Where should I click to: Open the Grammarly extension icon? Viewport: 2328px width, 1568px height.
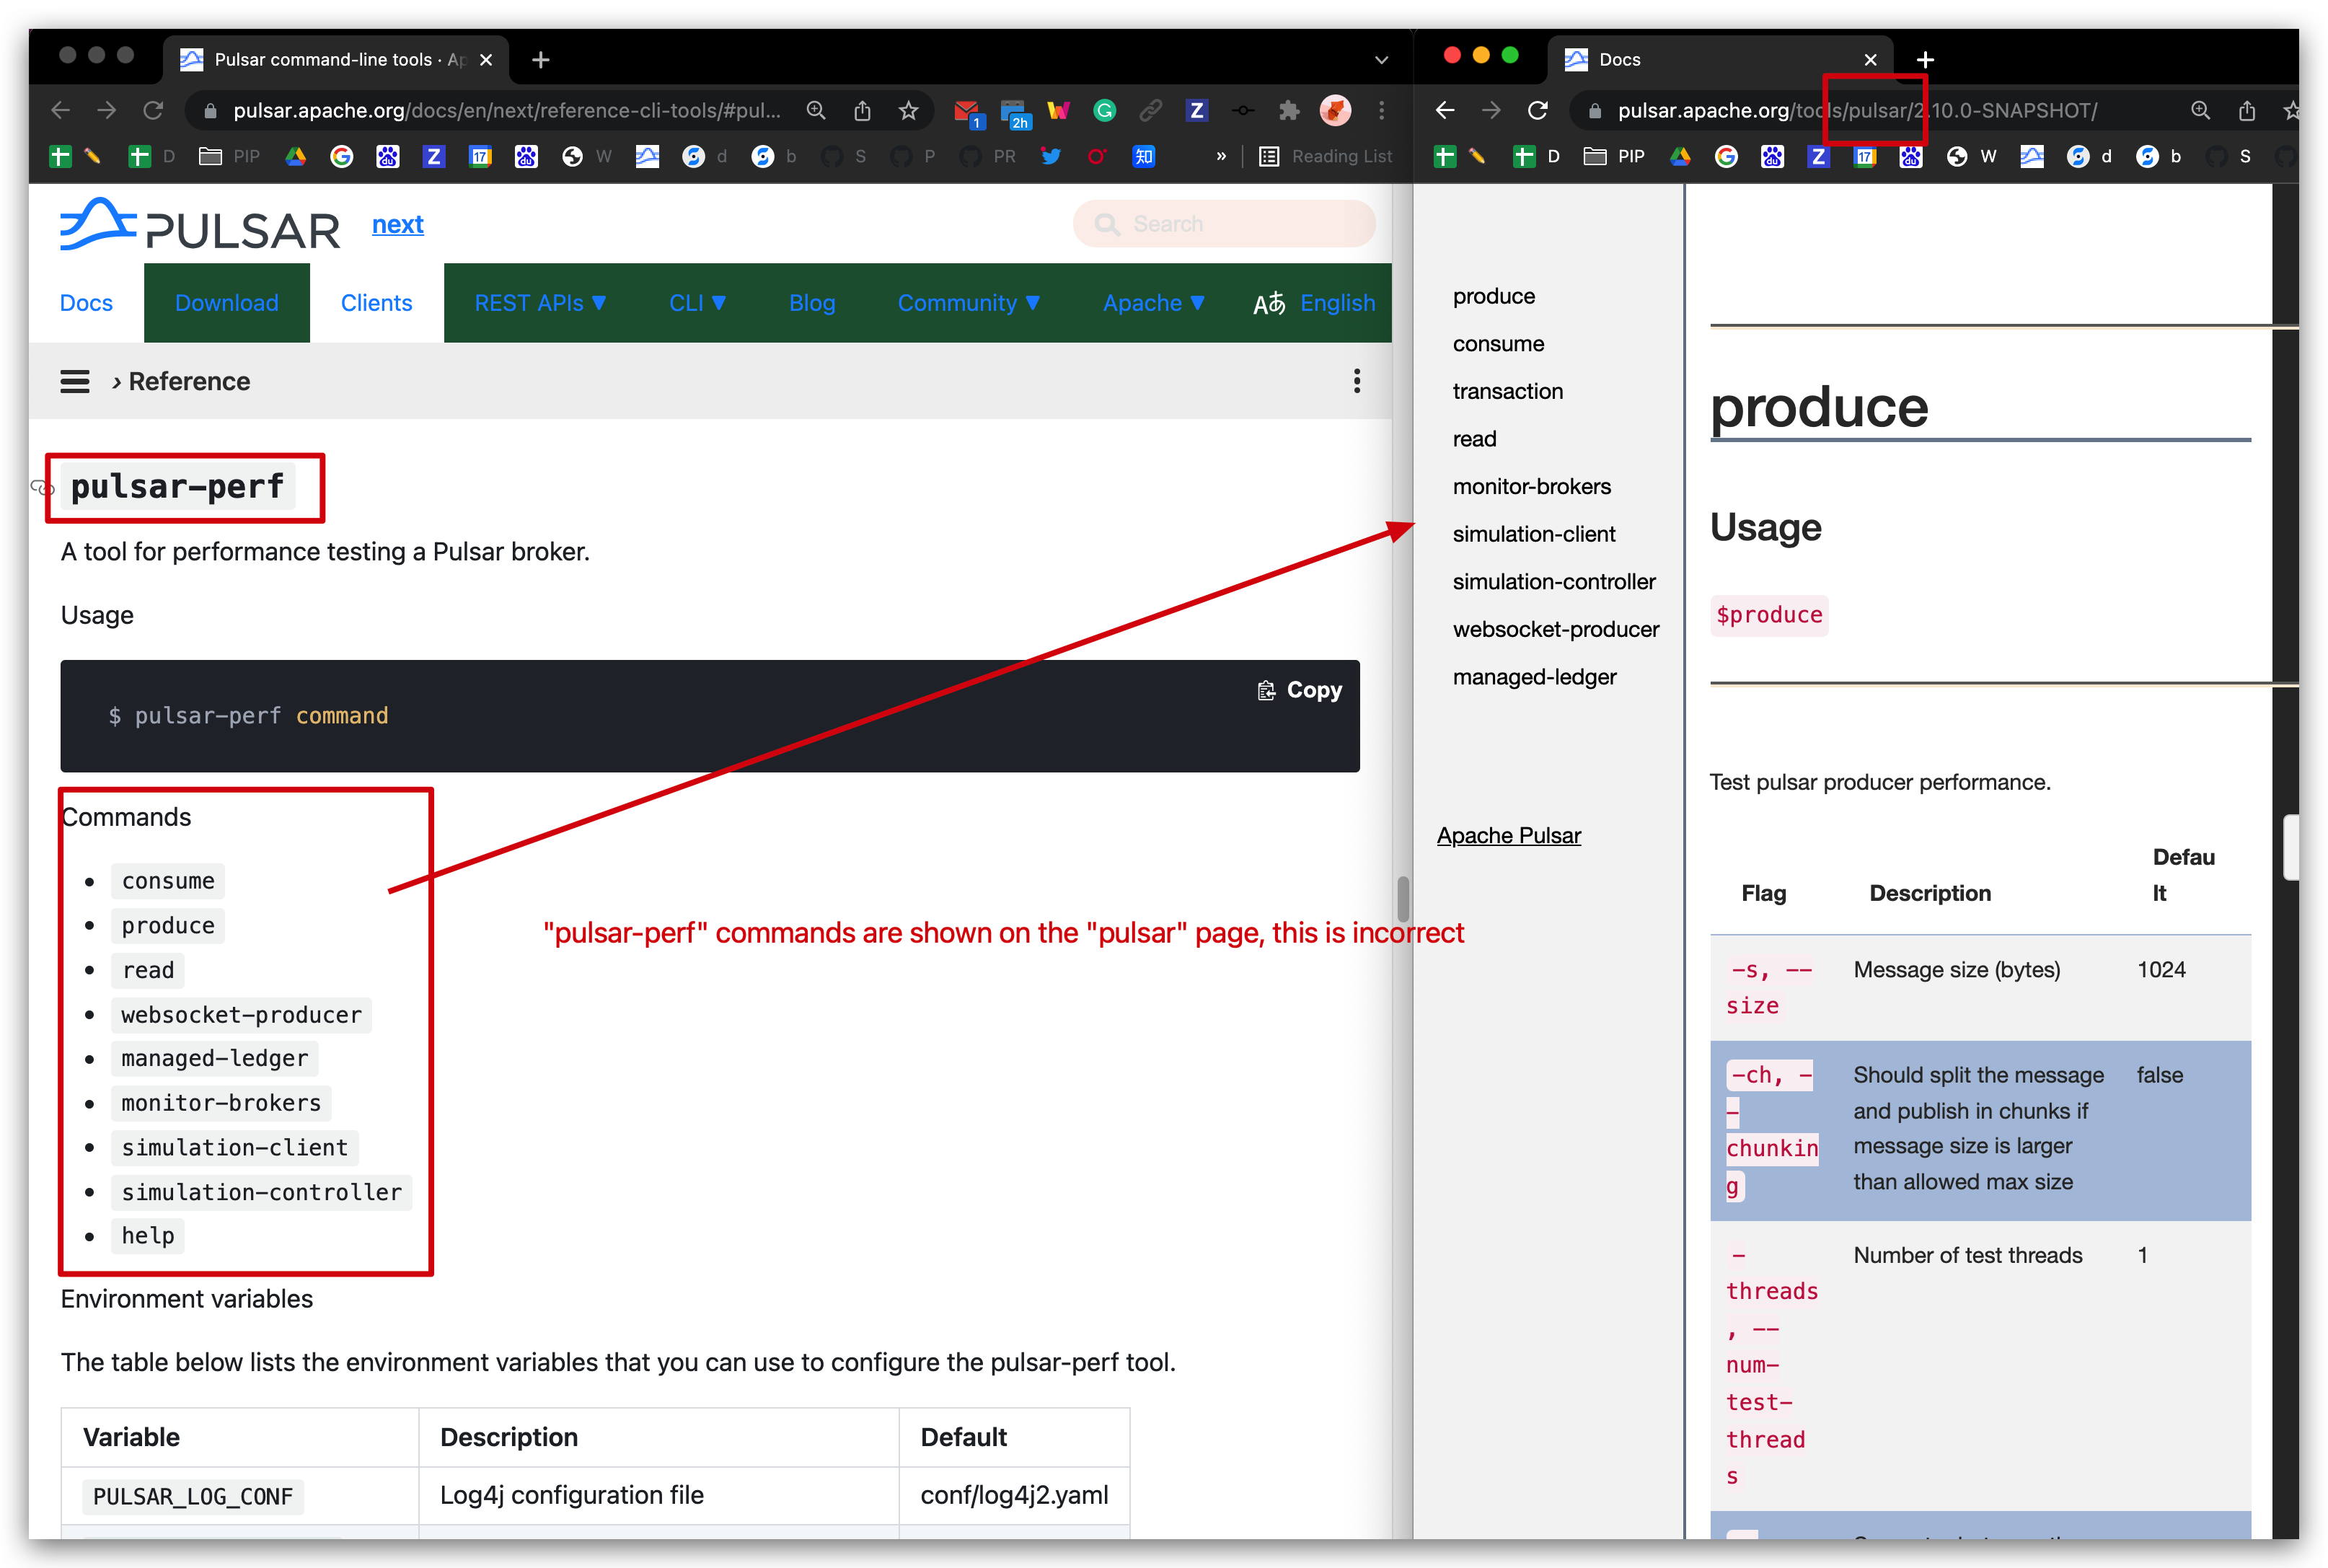click(1104, 110)
